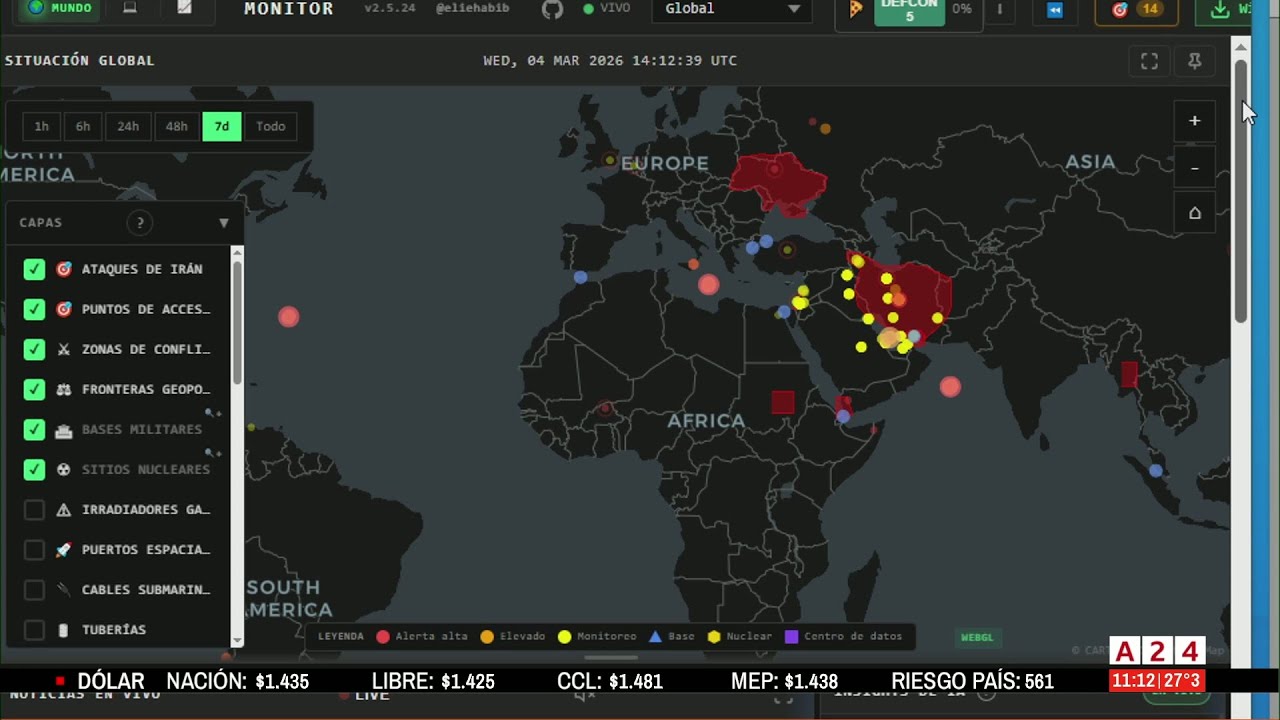Click the Irradiadores warning triangle icon
This screenshot has width=1280, height=720.
64,510
